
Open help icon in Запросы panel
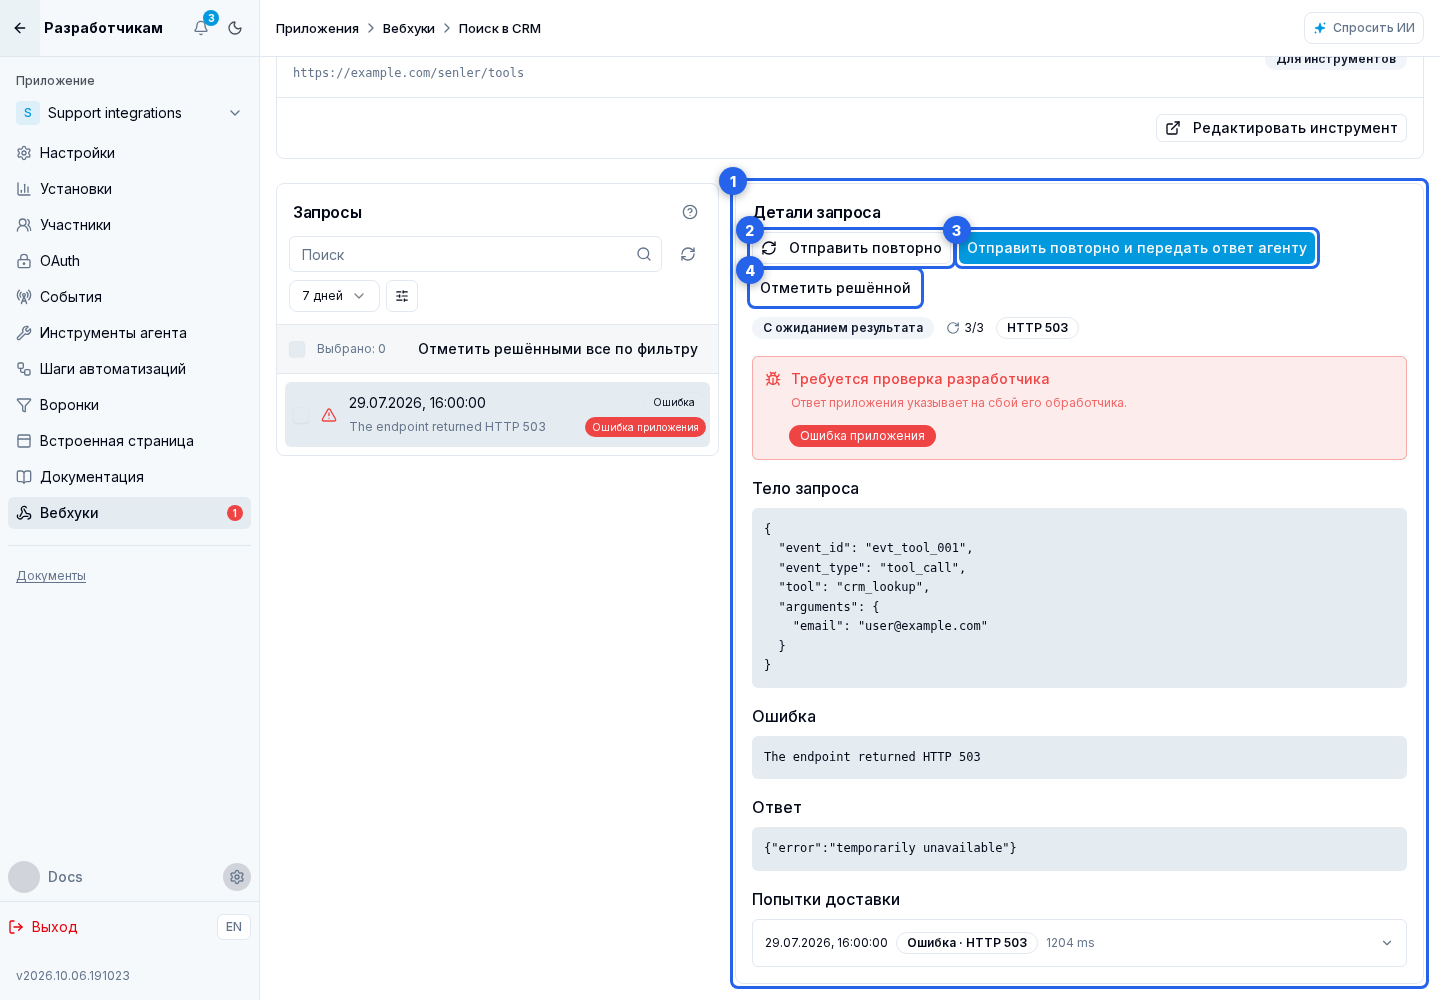tap(690, 212)
